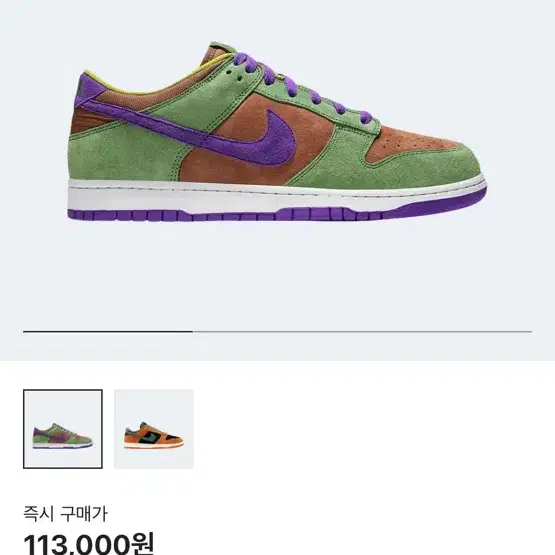Image resolution: width=555 pixels, height=555 pixels.
Task: Open the main sneaker product image
Action: pos(277,132)
